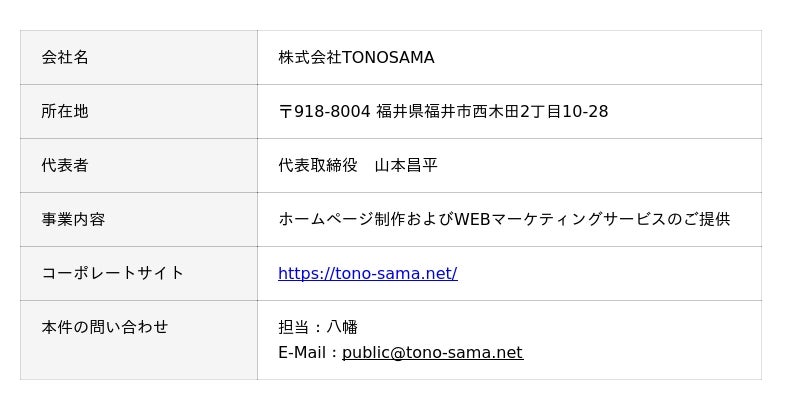Select the contact person name 八幡
800x410 pixels.
(x=342, y=327)
